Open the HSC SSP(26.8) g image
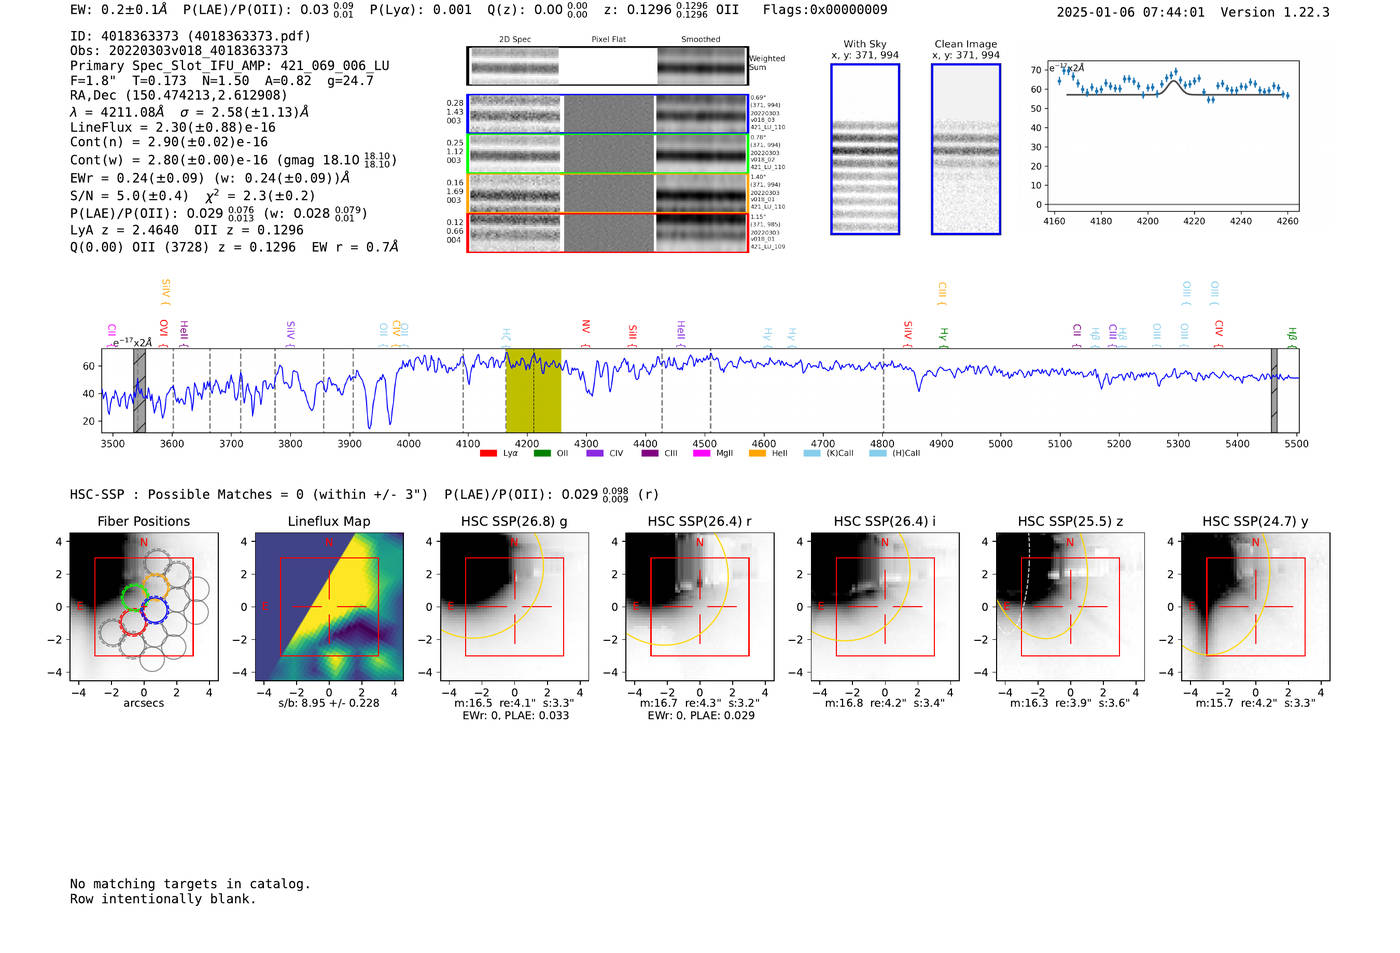This screenshot has height=953, width=1400. (514, 606)
